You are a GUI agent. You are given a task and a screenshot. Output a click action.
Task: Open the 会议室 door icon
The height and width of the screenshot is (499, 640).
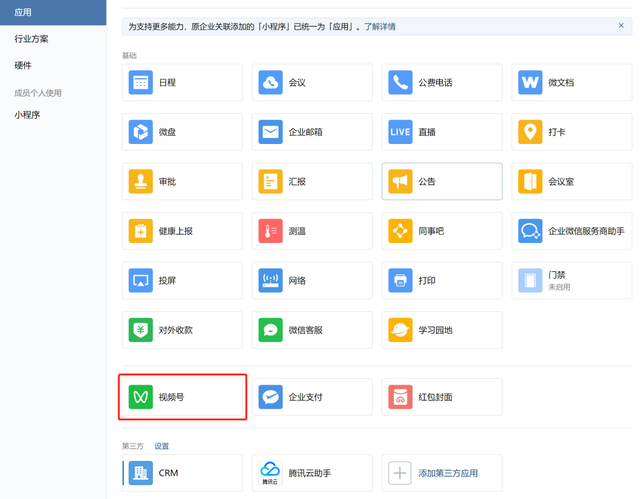pos(530,181)
